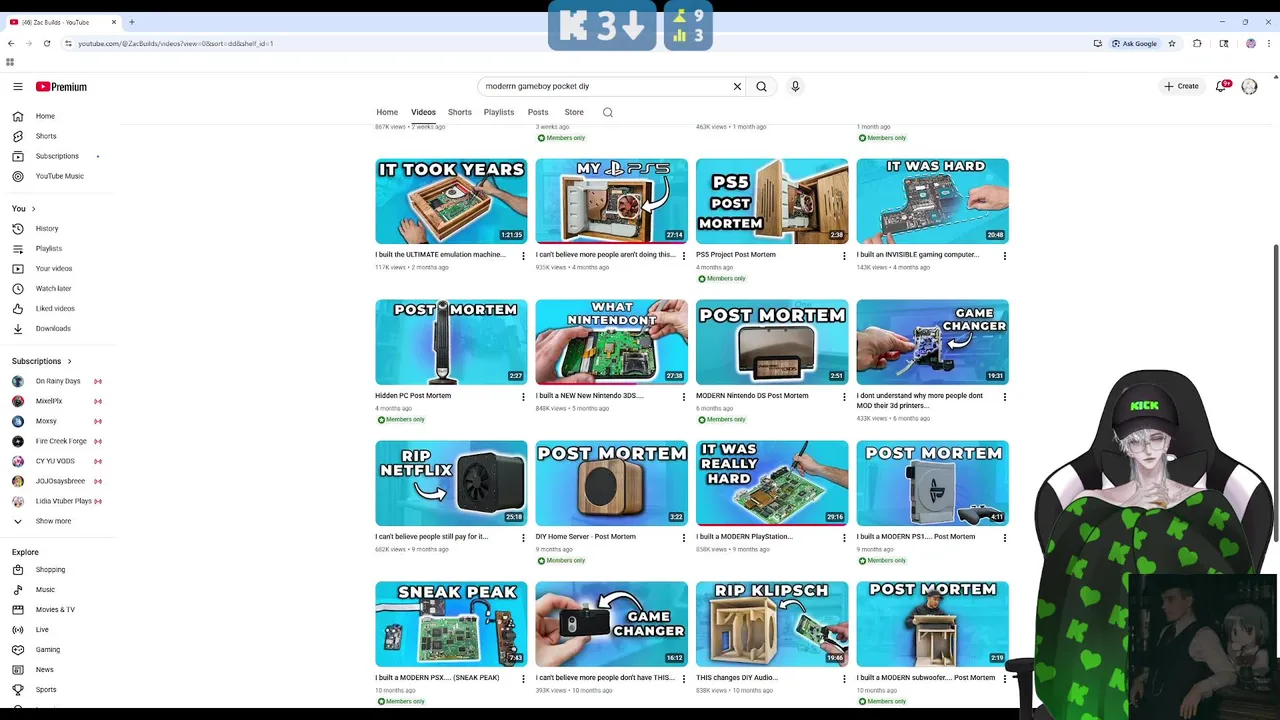The image size is (1280, 720).
Task: Open the SNEAK PEAK PSX video thumbnail
Action: [451, 624]
